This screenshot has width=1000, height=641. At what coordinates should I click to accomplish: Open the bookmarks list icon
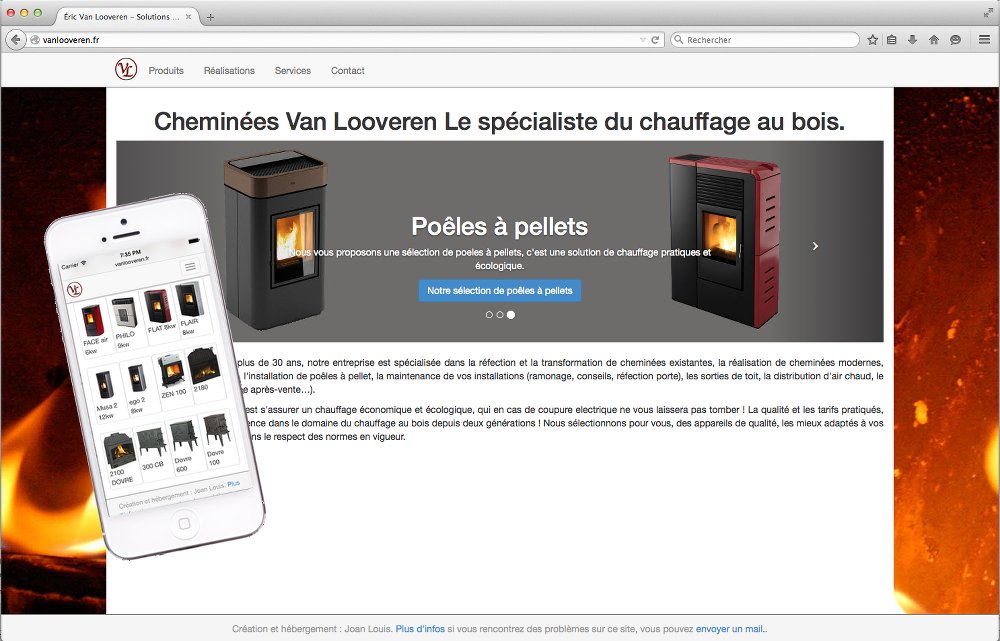tap(892, 40)
